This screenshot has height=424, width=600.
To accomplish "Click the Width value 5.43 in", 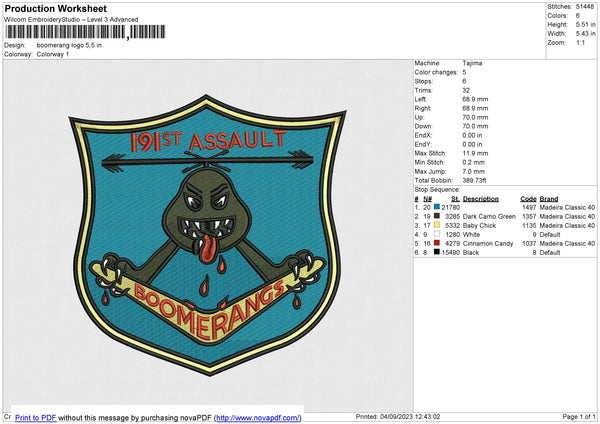I will click(x=586, y=34).
